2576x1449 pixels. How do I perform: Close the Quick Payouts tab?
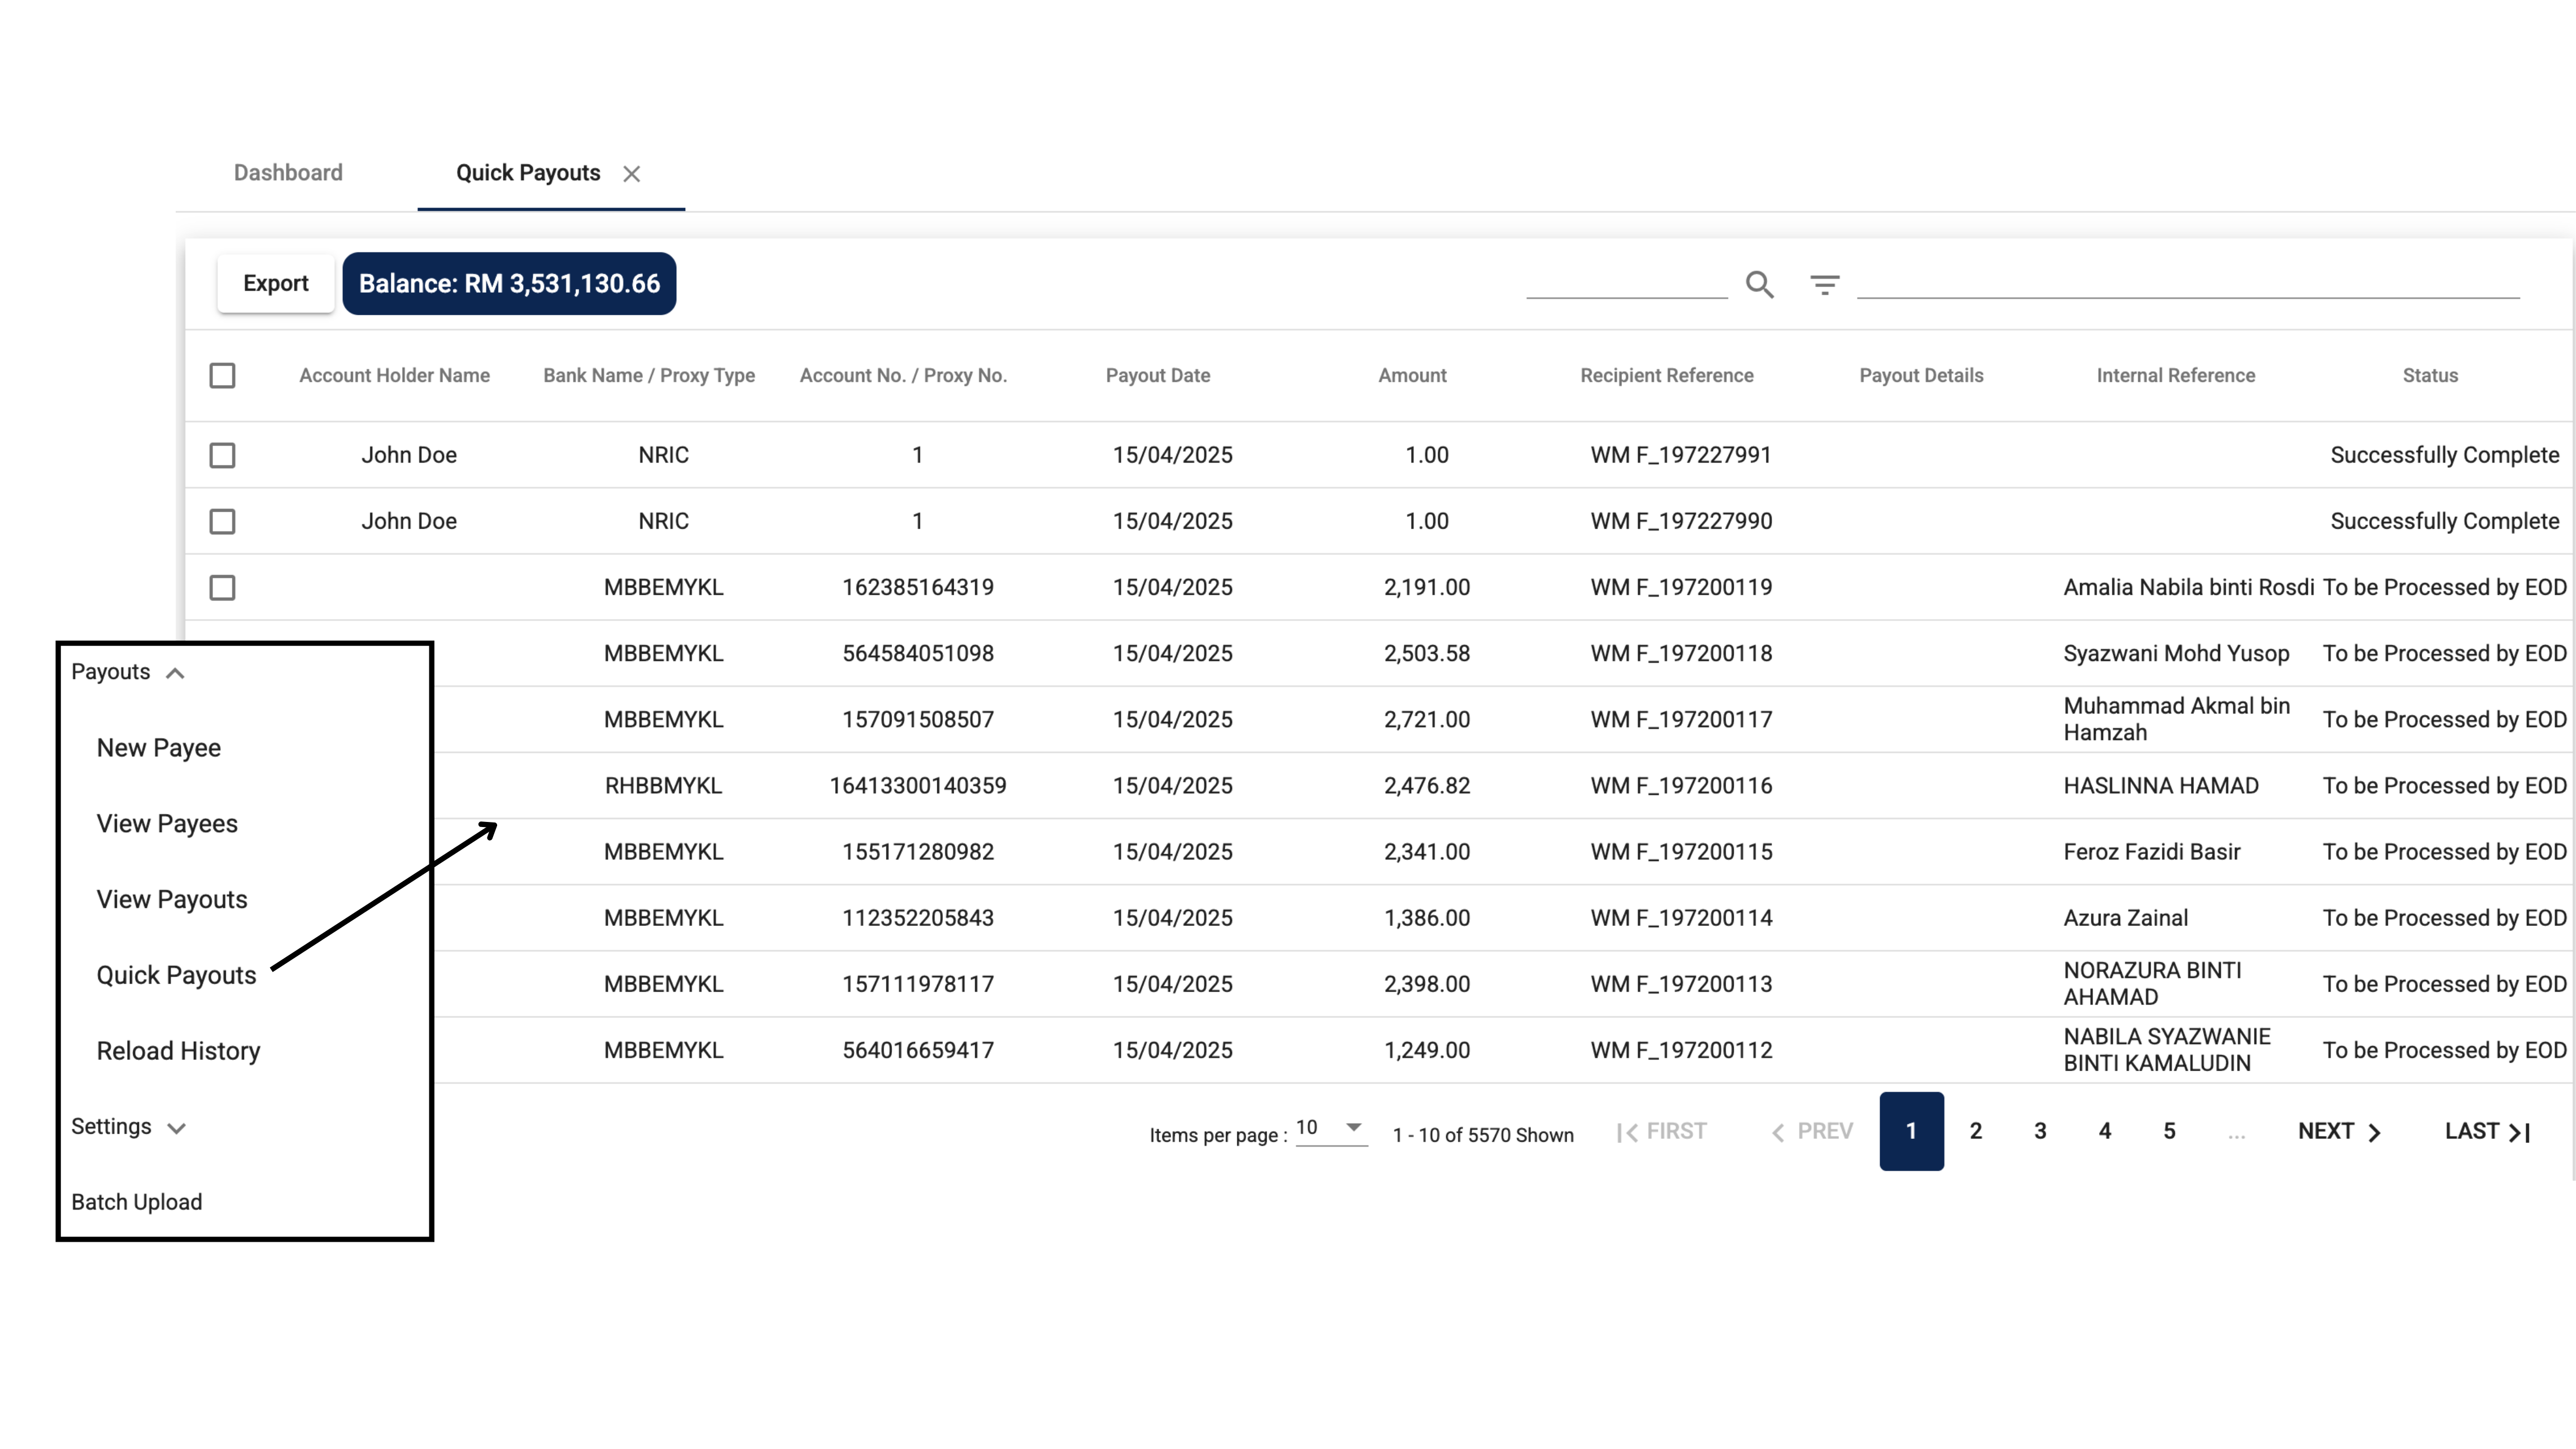tap(631, 174)
